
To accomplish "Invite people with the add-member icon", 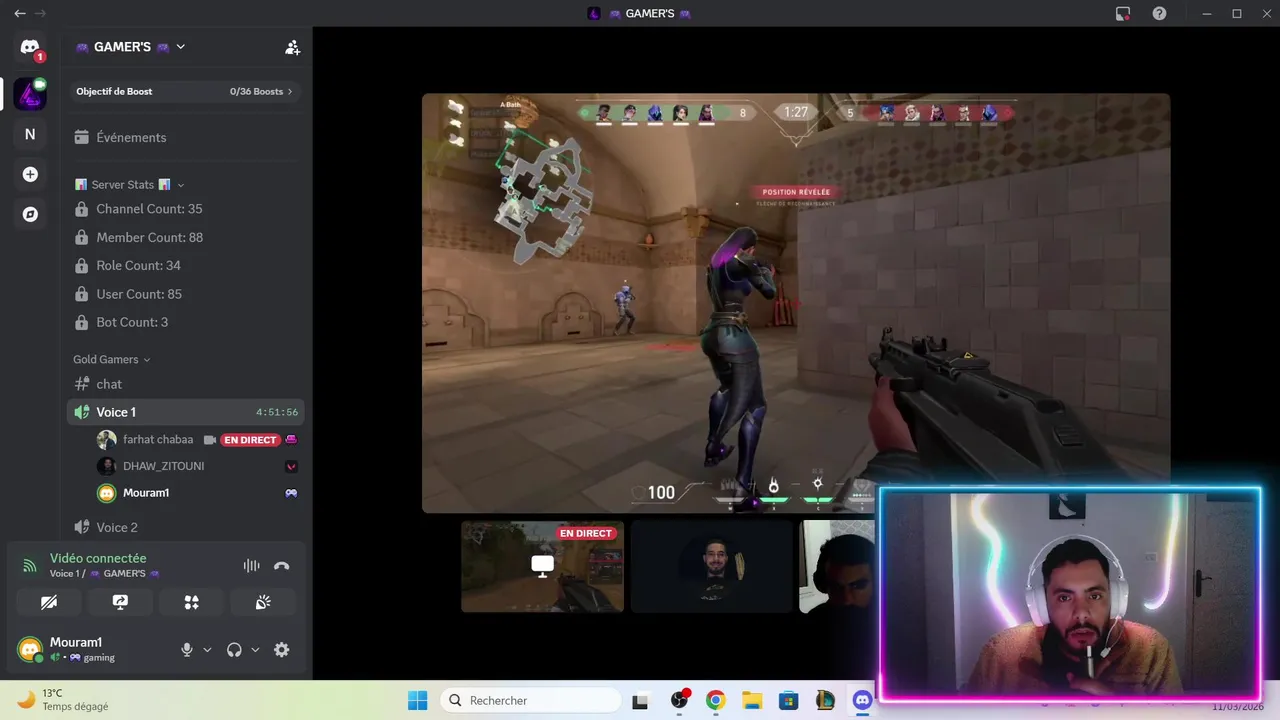I will click(292, 47).
